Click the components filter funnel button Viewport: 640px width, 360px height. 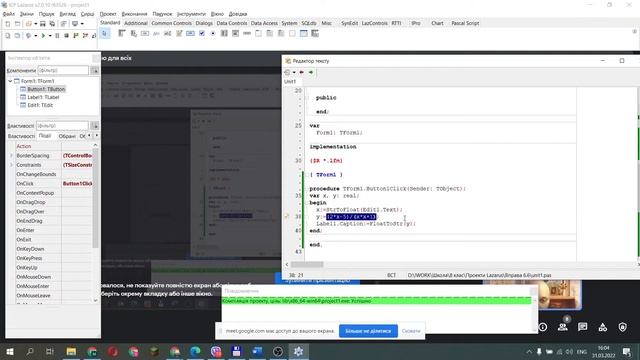pyautogui.click(x=95, y=71)
